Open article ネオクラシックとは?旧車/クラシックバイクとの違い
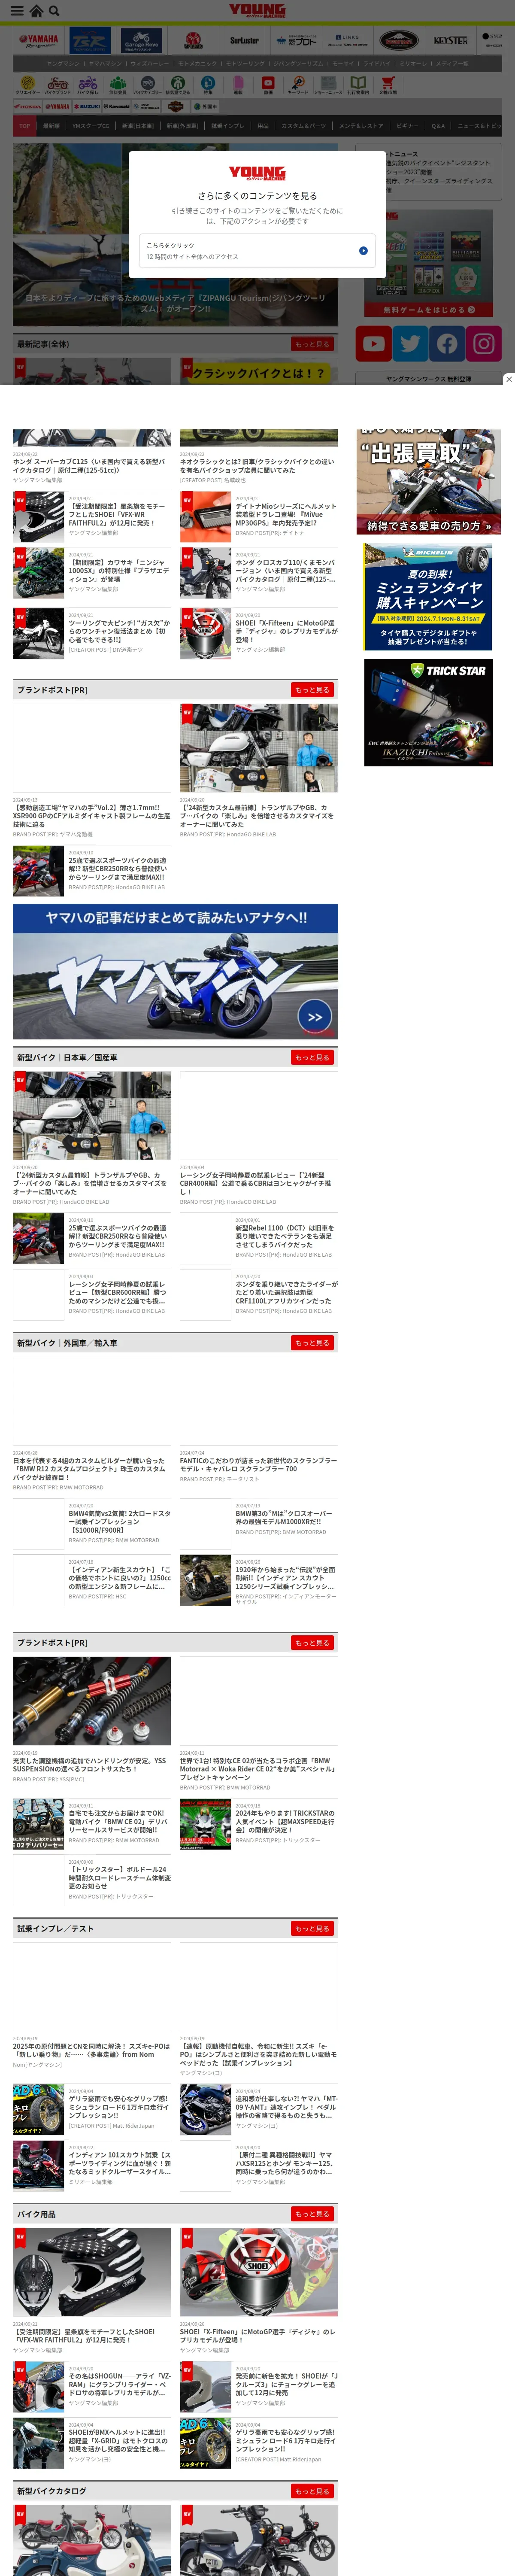Viewport: 515px width, 2576px height. tap(259, 466)
